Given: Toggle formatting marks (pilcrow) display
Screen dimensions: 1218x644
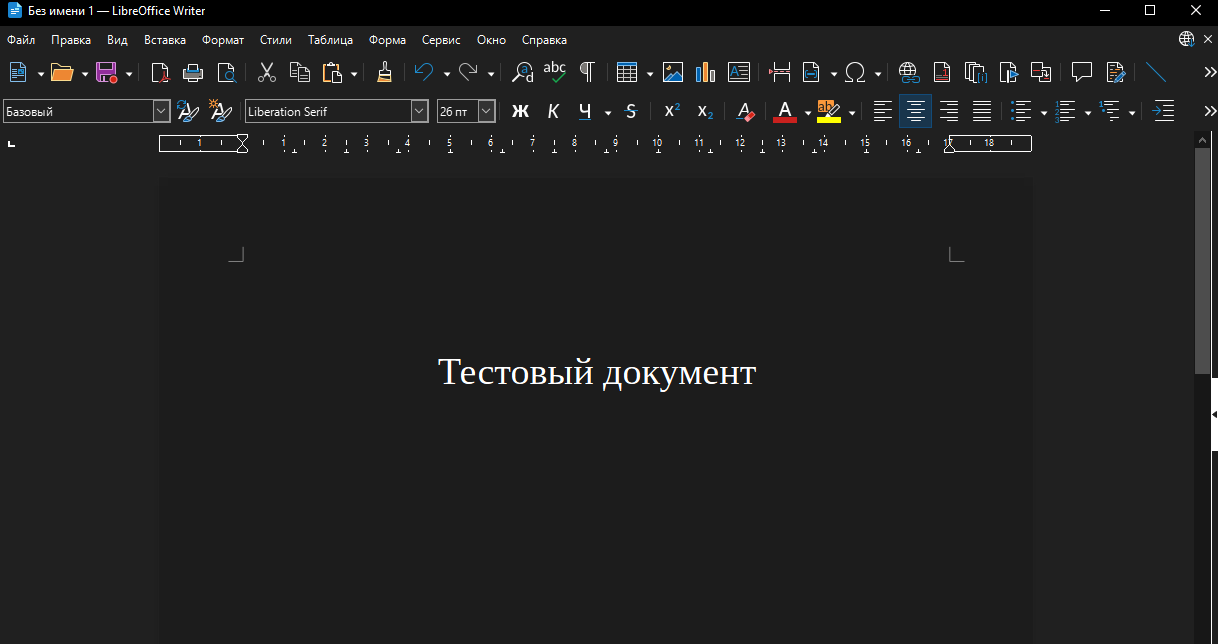Looking at the screenshot, I should pos(587,72).
